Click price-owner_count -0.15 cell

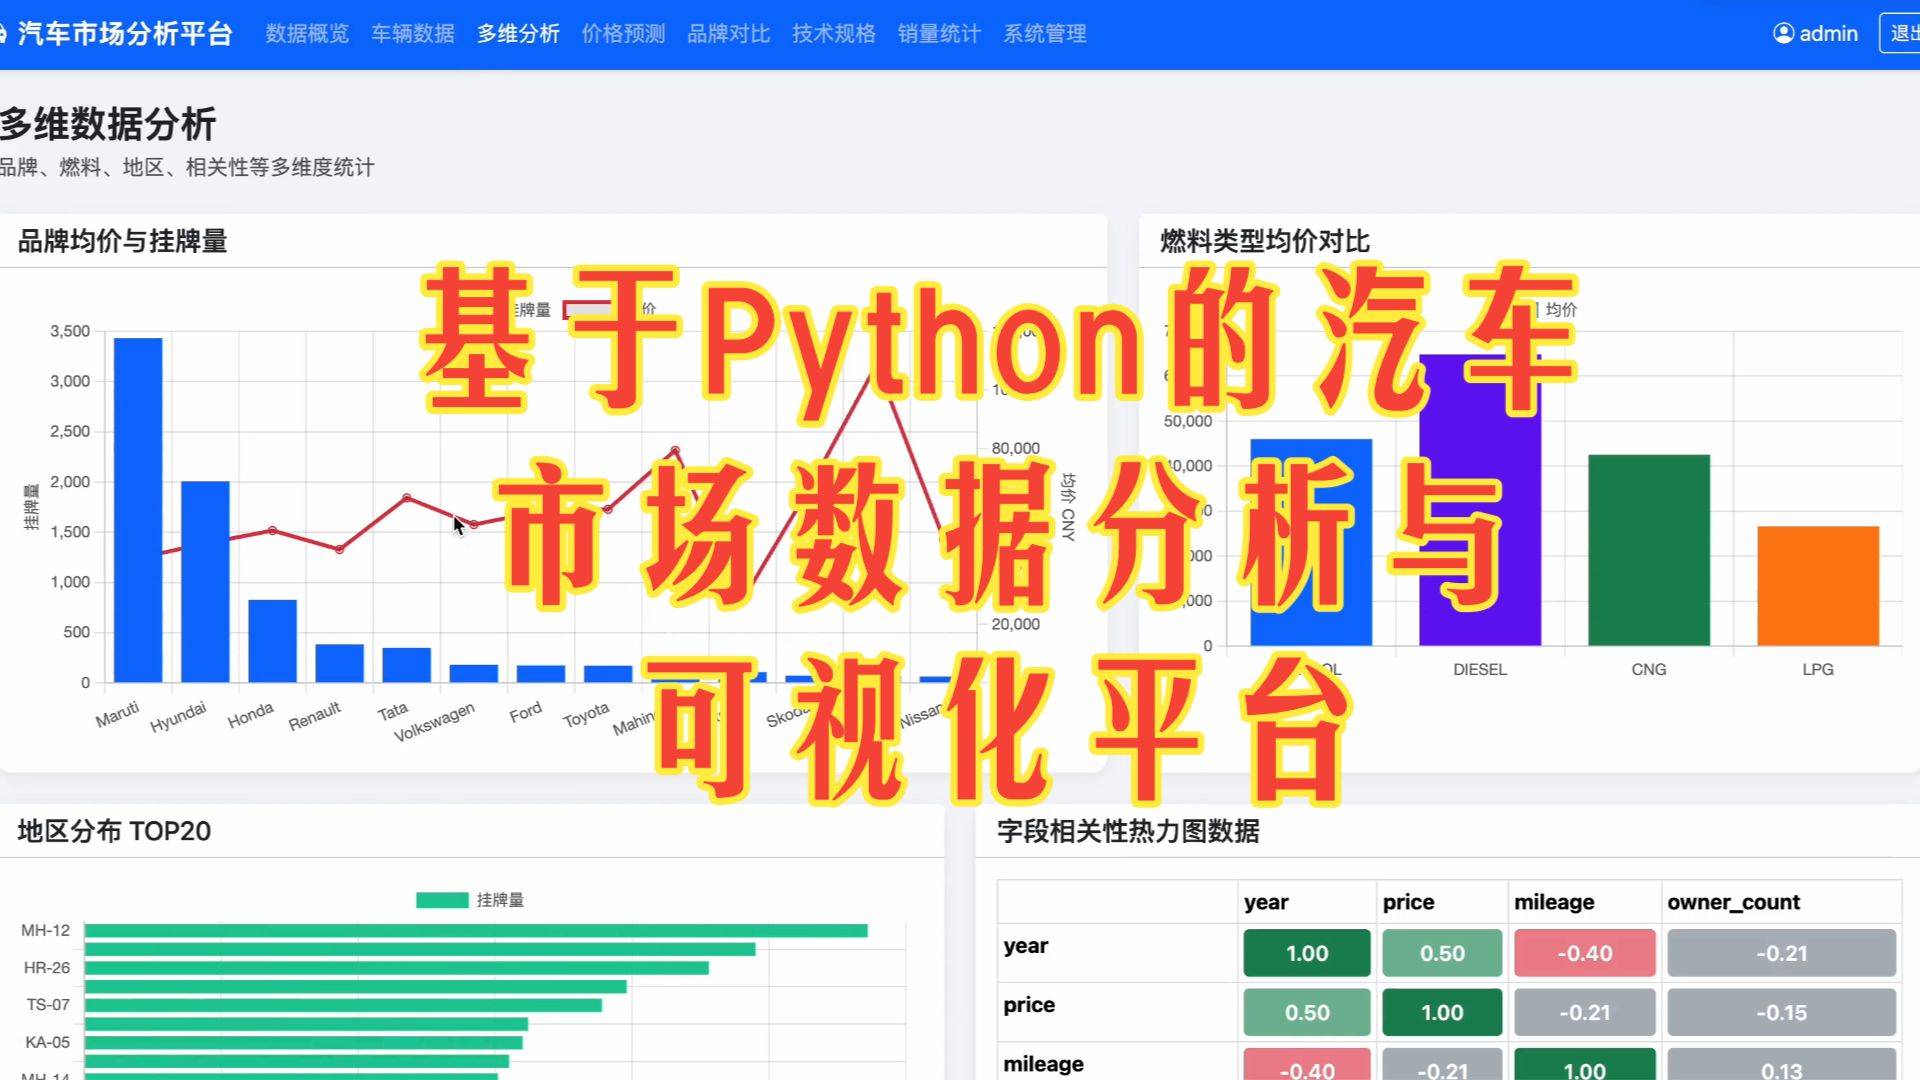pos(1782,1012)
